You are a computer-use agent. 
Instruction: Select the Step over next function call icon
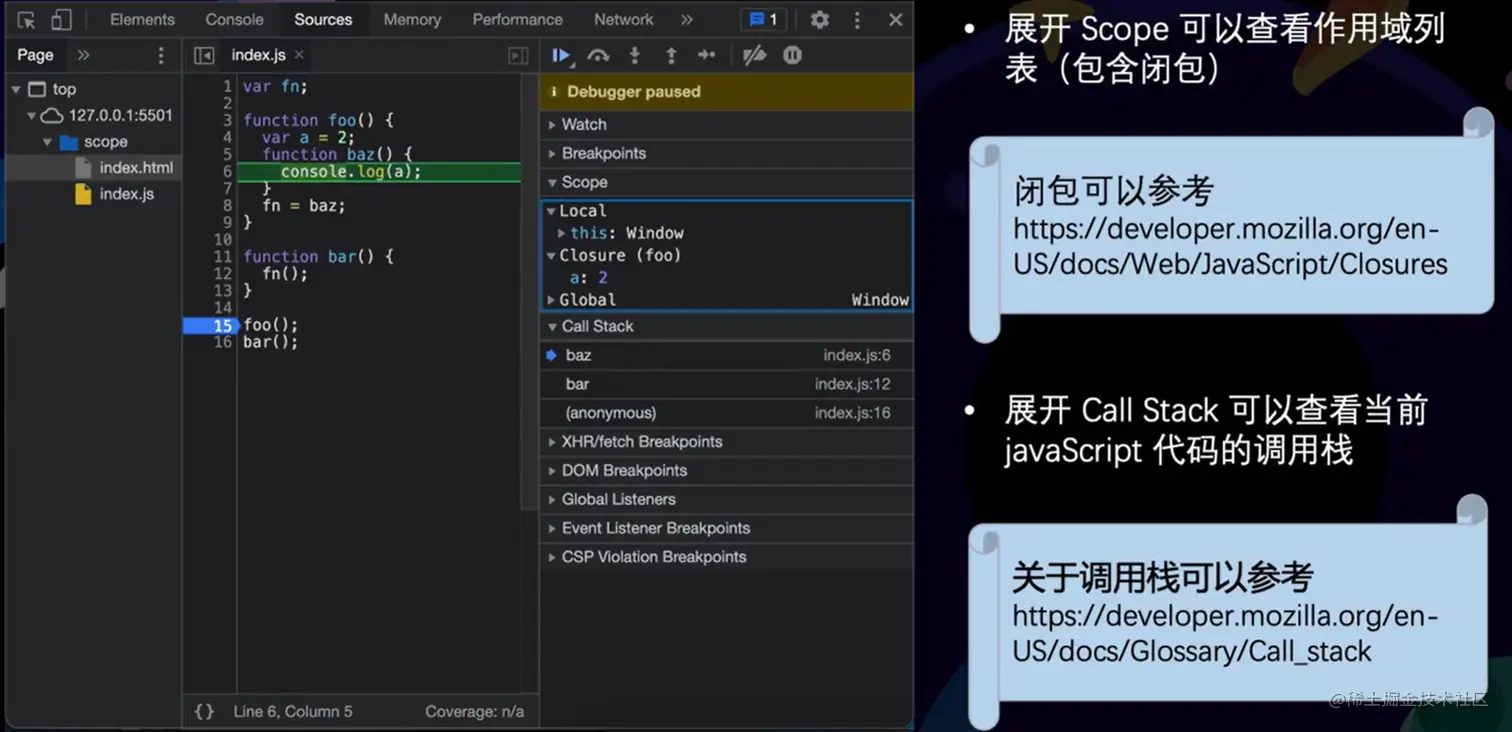coord(598,55)
